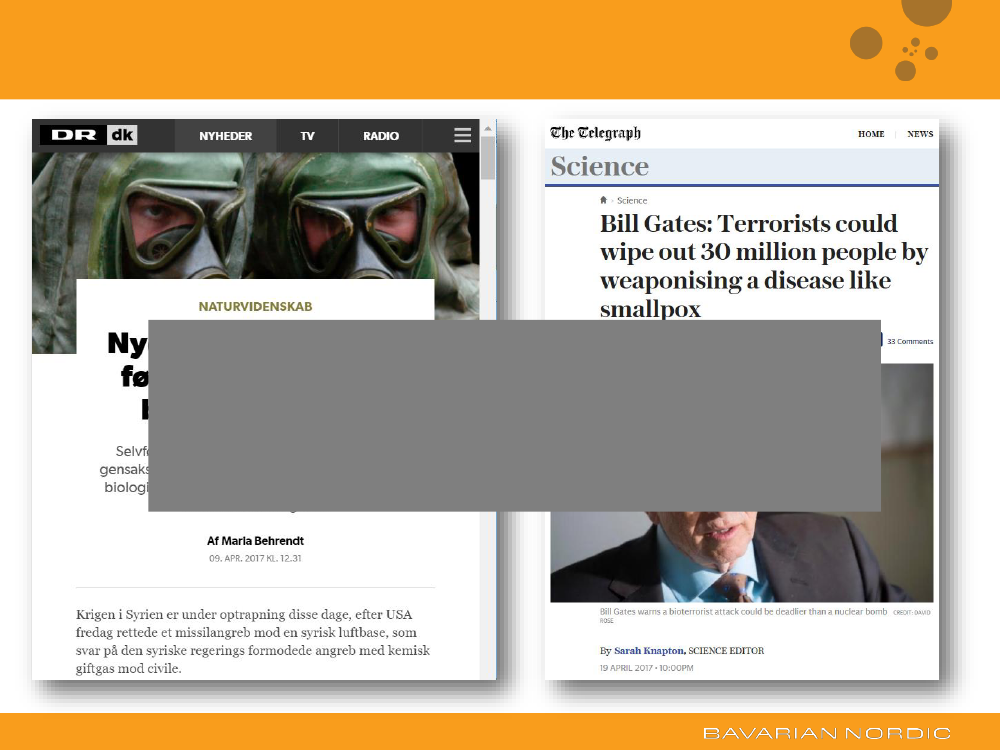The width and height of the screenshot is (1000, 750).
Task: Open the Science breadcrumb link
Action: coord(632,201)
